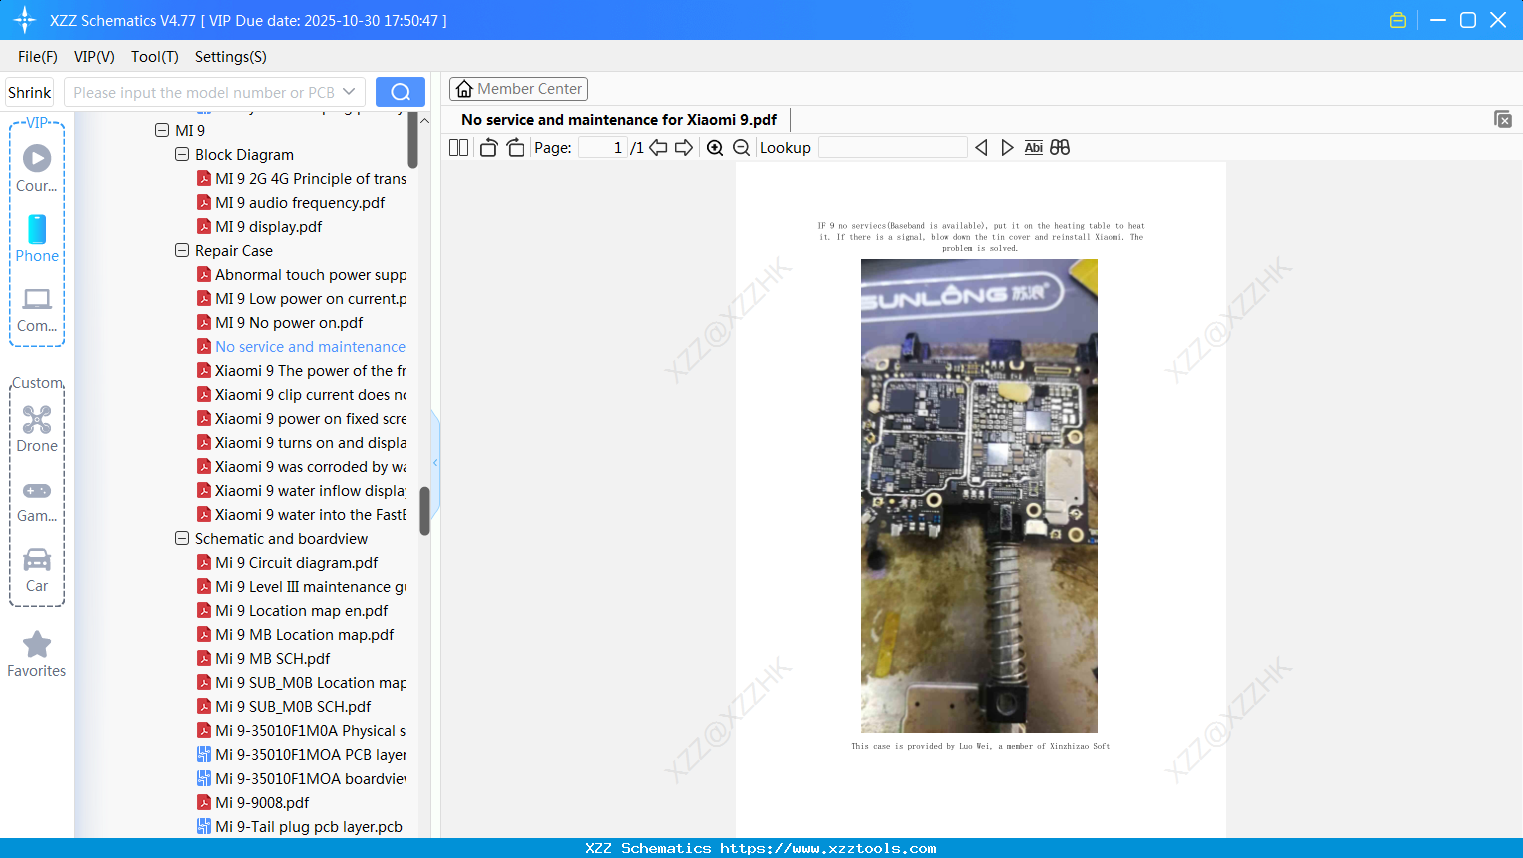This screenshot has height=858, width=1523.
Task: Rotate the page clockwise
Action: [x=515, y=148]
